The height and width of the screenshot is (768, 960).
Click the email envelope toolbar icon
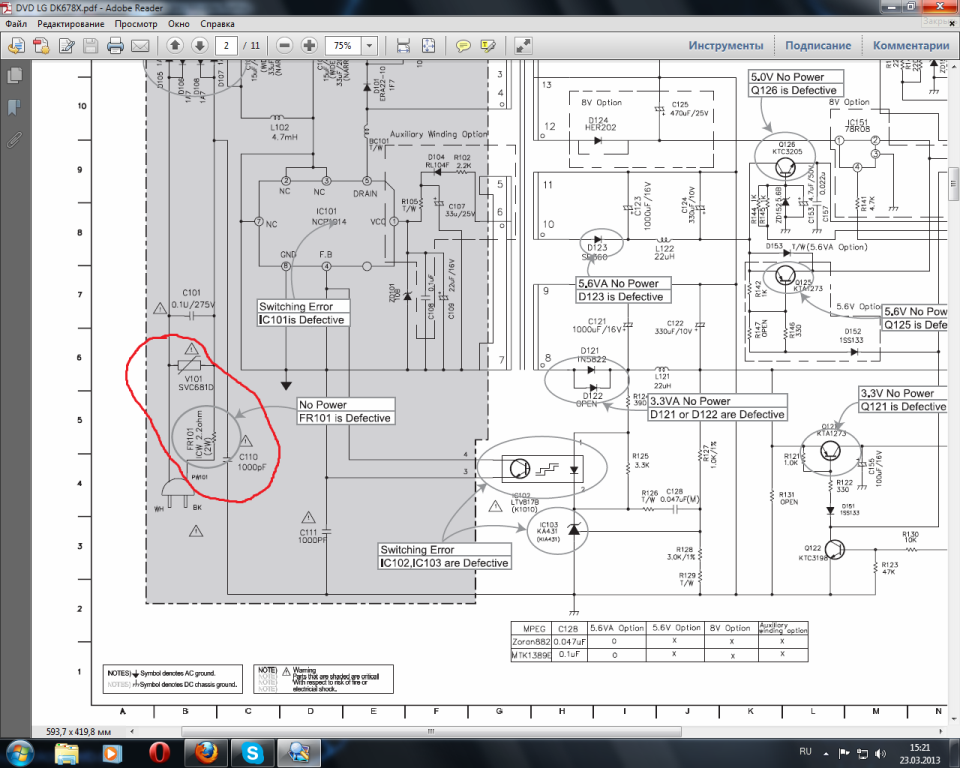pyautogui.click(x=140, y=46)
